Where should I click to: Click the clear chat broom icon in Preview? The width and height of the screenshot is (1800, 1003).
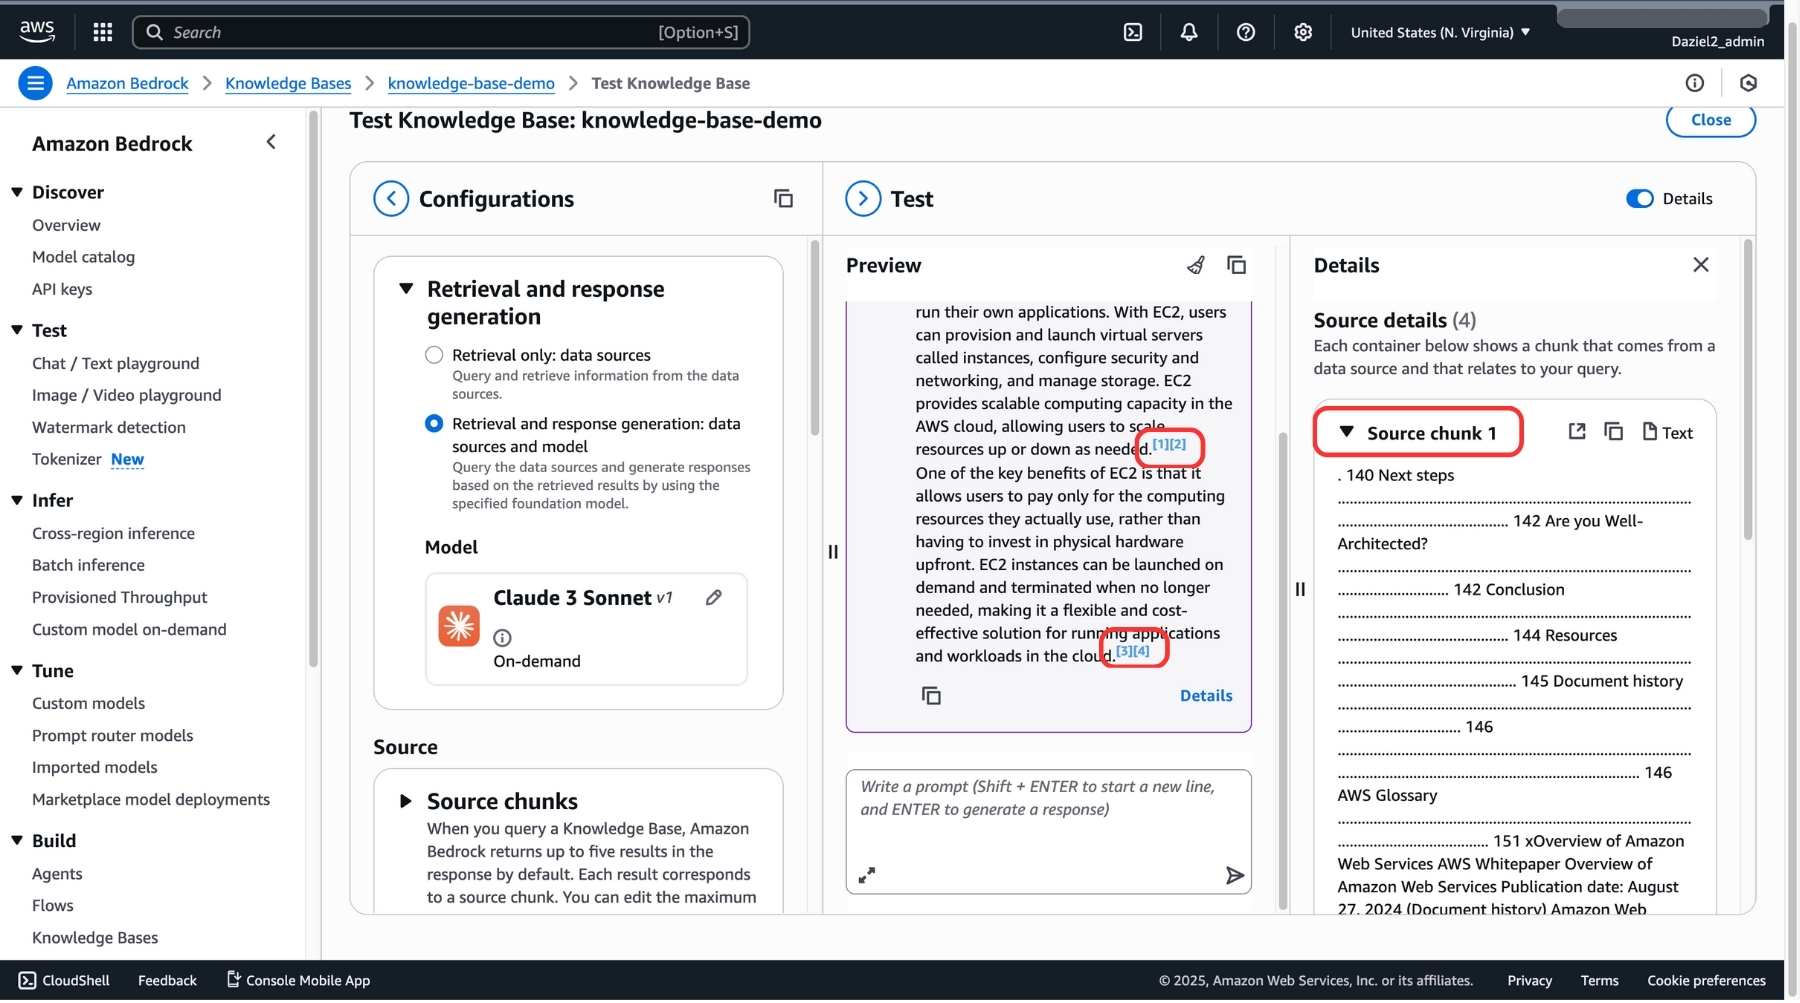pos(1195,265)
